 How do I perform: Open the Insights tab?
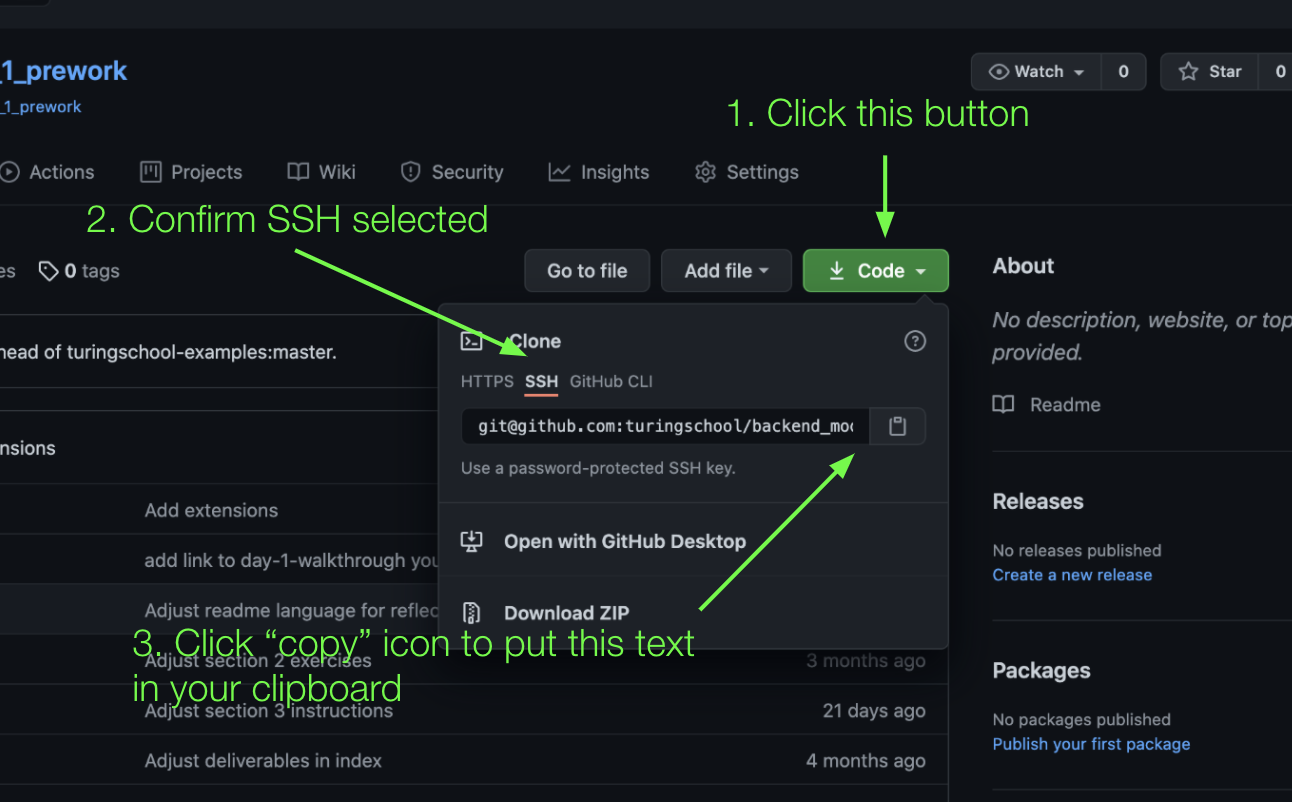tap(599, 172)
